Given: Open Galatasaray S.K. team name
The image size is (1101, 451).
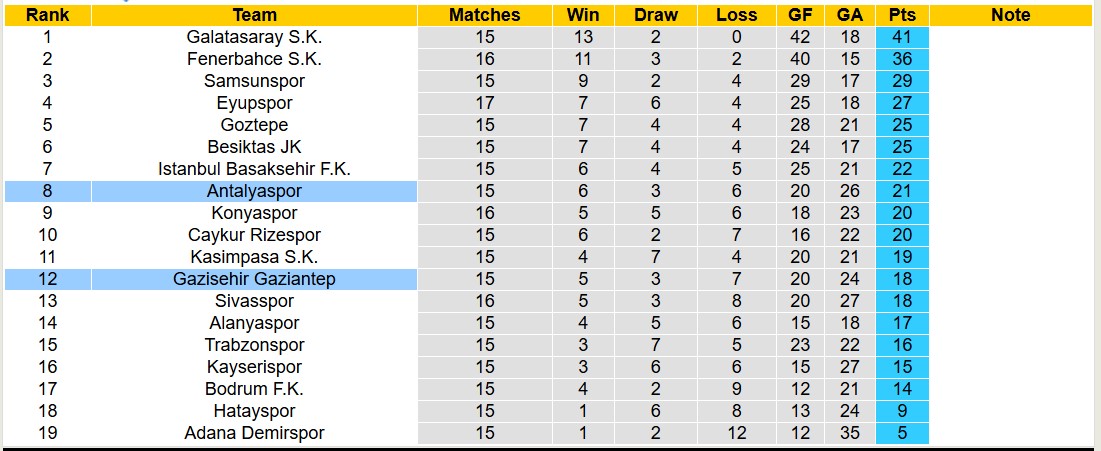Looking at the screenshot, I should pyautogui.click(x=254, y=37).
